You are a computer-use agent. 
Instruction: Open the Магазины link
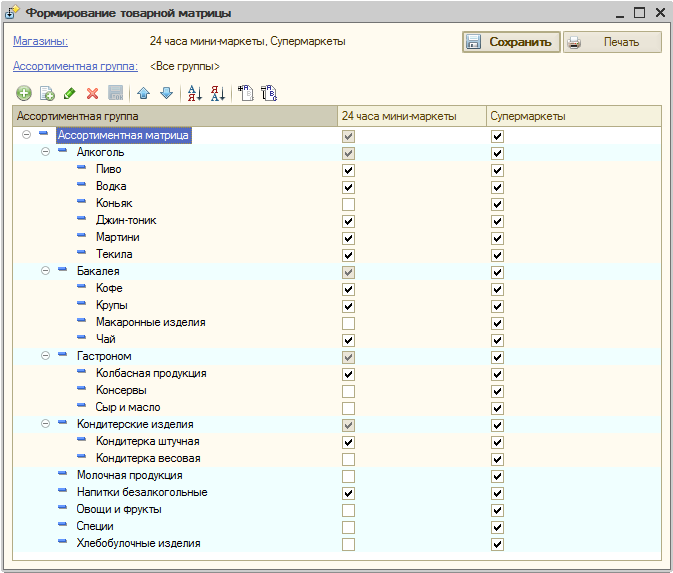pos(40,41)
